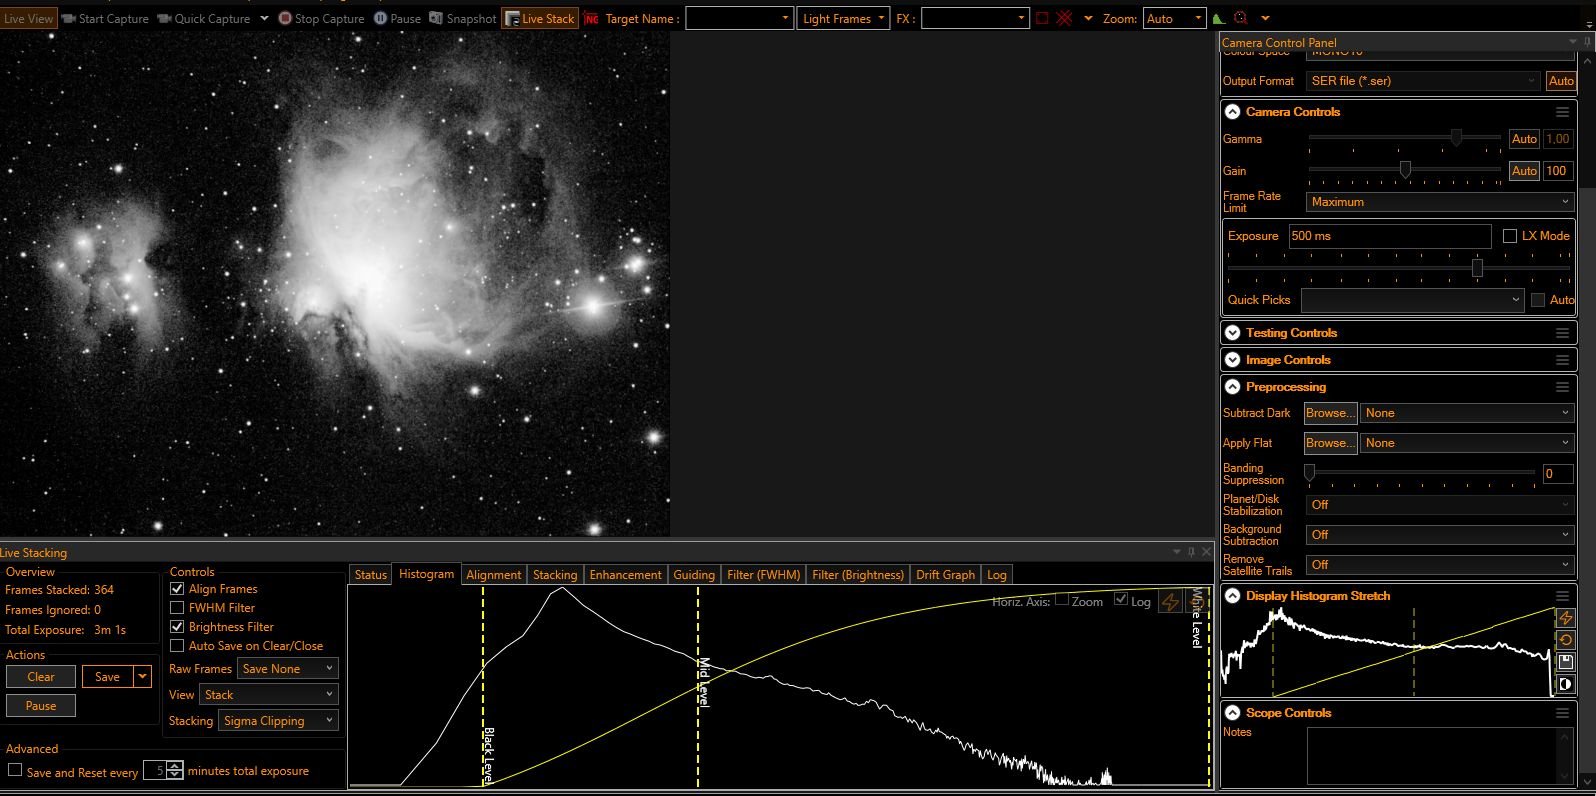
Task: Open the Drift Graph tab
Action: [x=945, y=575]
